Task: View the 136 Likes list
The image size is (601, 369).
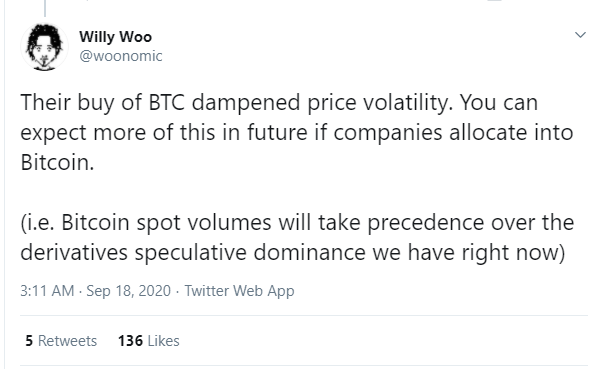Action: click(x=149, y=341)
